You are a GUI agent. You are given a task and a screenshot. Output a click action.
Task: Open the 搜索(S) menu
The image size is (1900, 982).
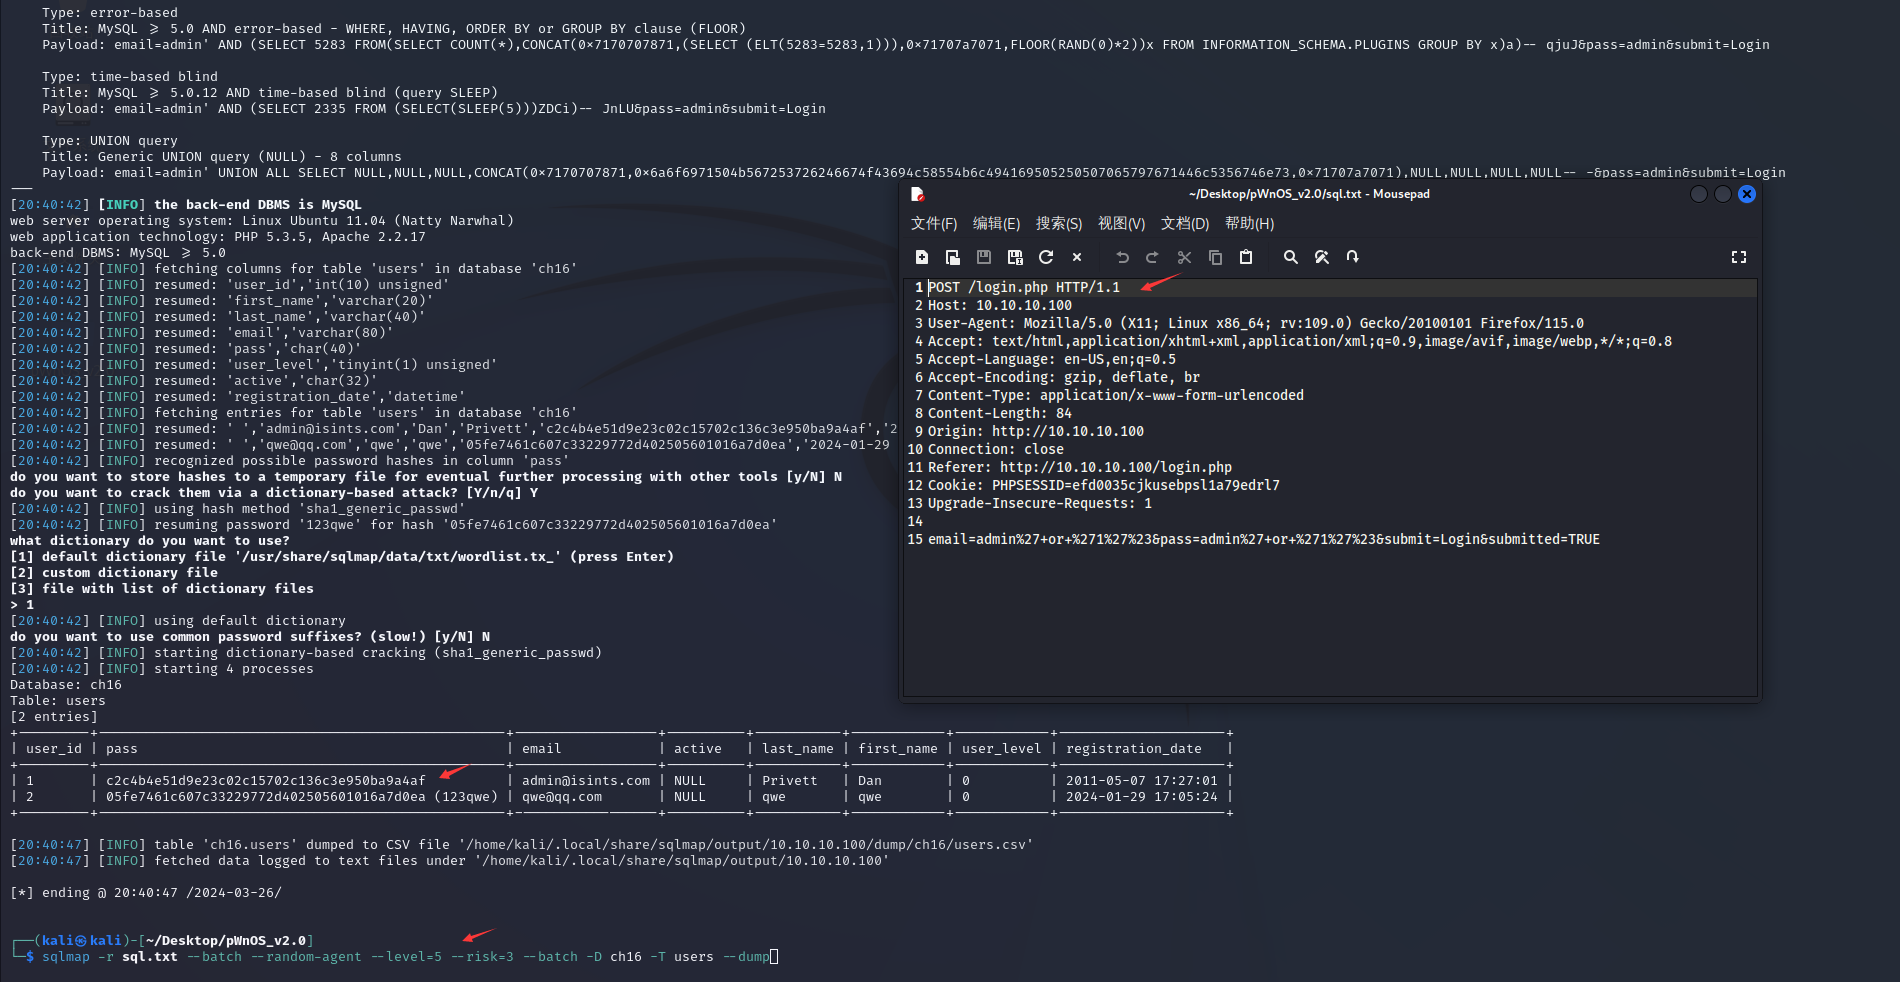1059,224
